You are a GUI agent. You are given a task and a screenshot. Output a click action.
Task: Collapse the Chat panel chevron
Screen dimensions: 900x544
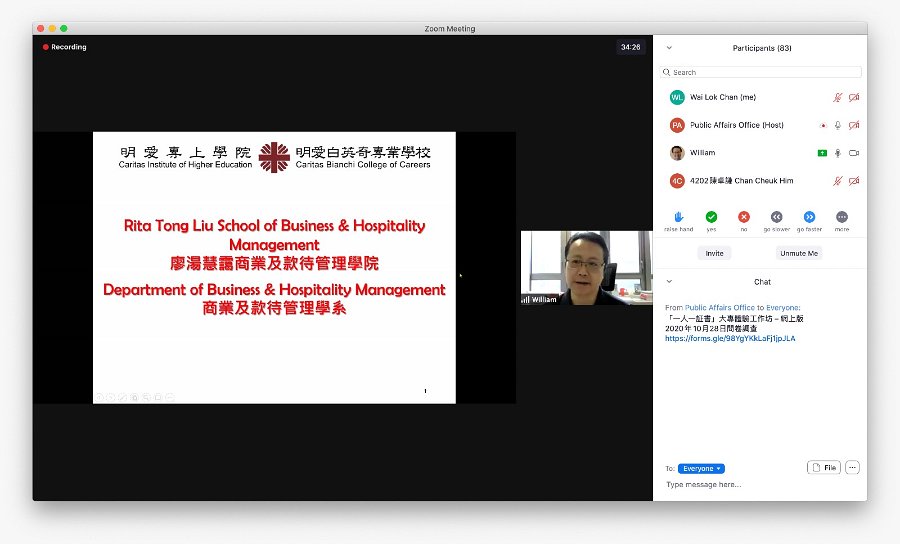669,282
